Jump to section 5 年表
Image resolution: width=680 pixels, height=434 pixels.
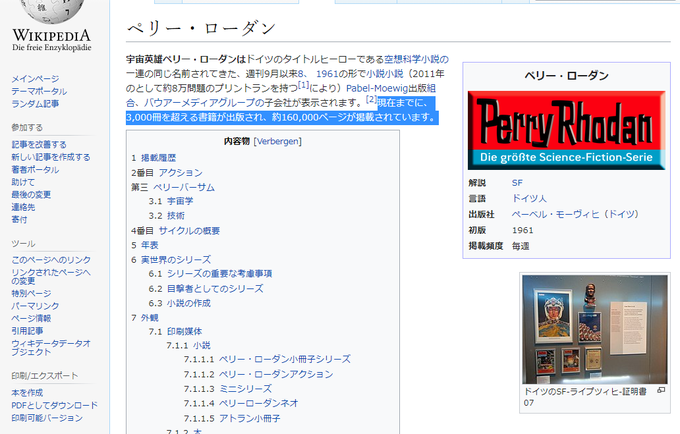[x=145, y=245]
